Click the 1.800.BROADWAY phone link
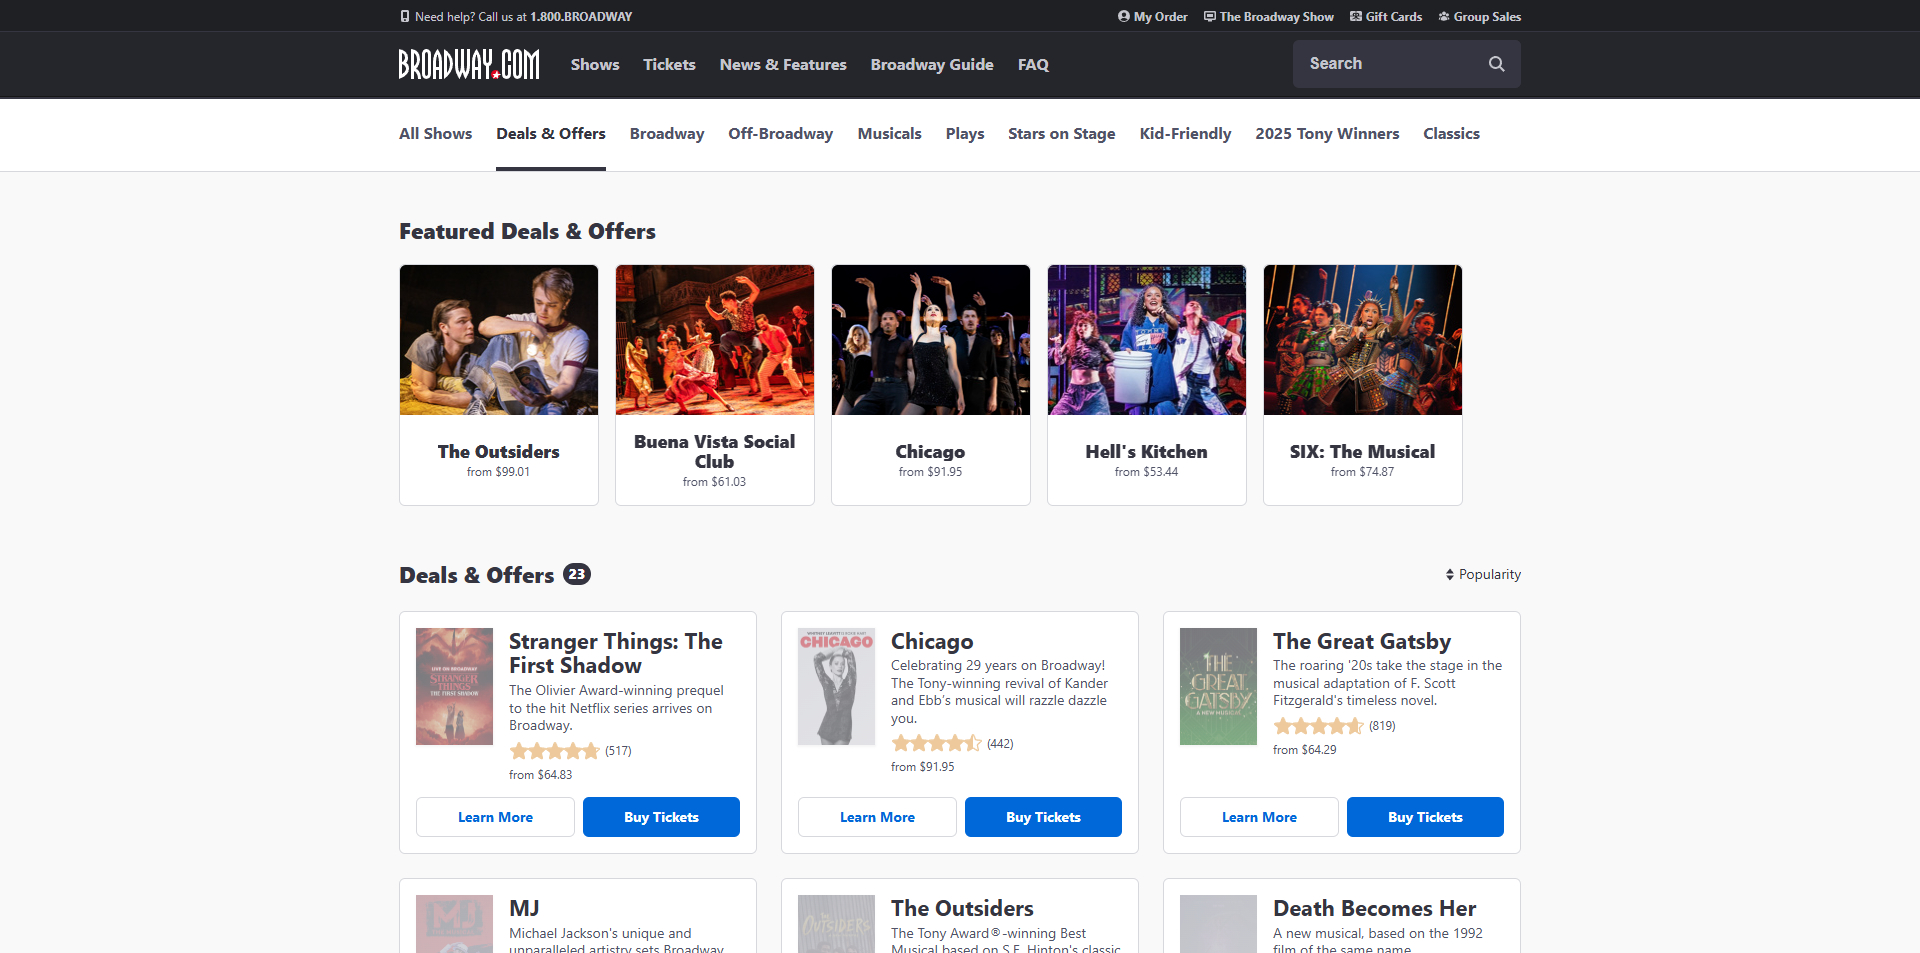This screenshot has width=1920, height=953. [581, 16]
